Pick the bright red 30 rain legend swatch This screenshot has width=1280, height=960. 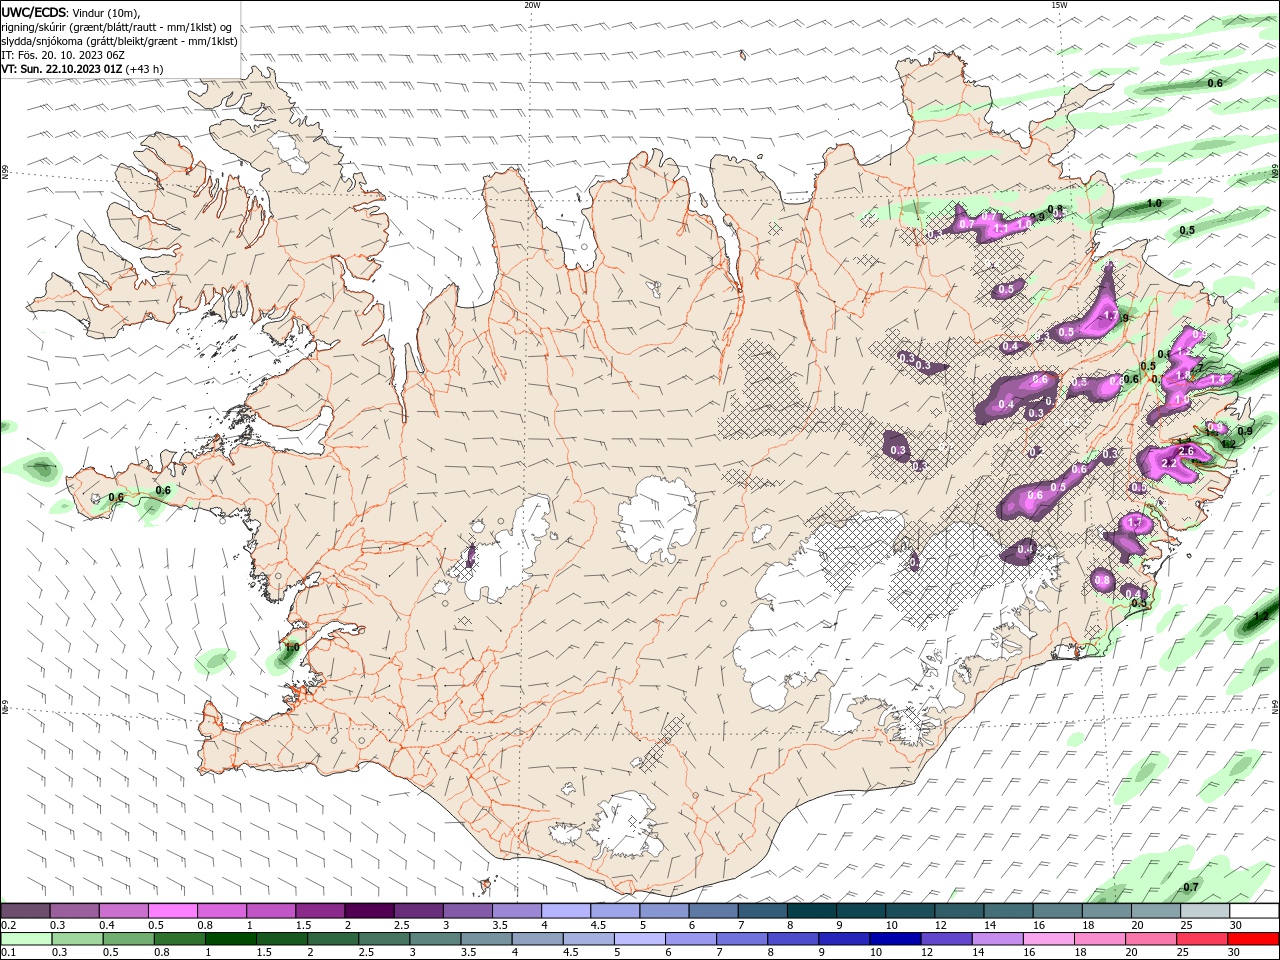[x=1253, y=939]
